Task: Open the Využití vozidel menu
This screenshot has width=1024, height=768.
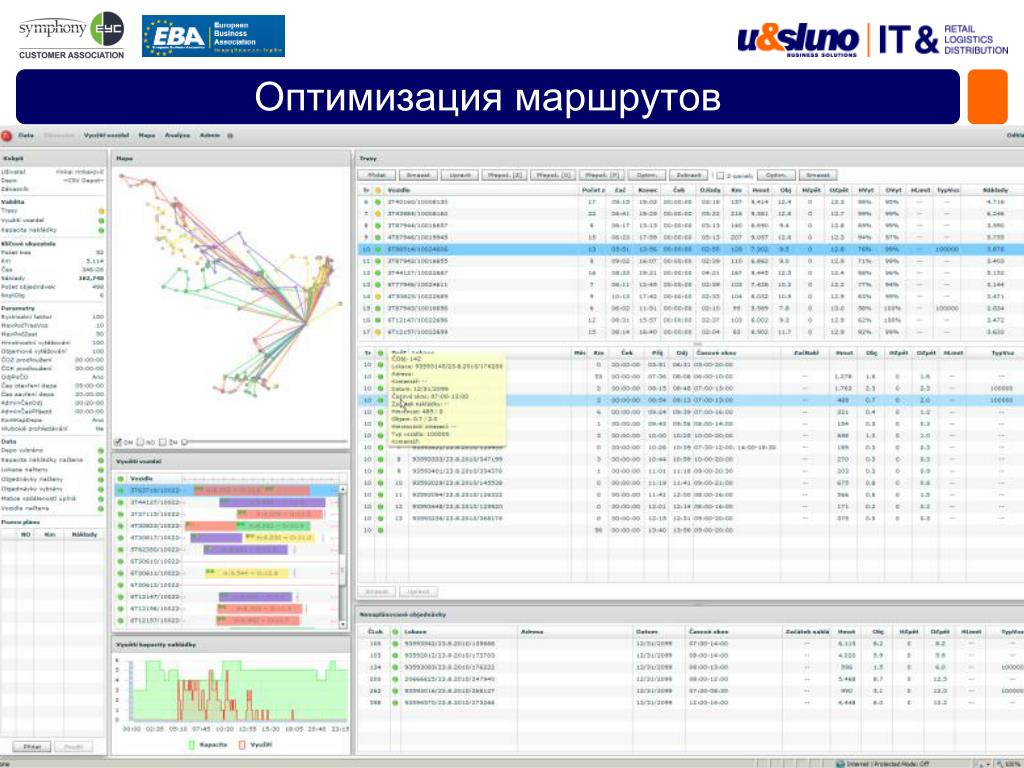Action: [106, 135]
